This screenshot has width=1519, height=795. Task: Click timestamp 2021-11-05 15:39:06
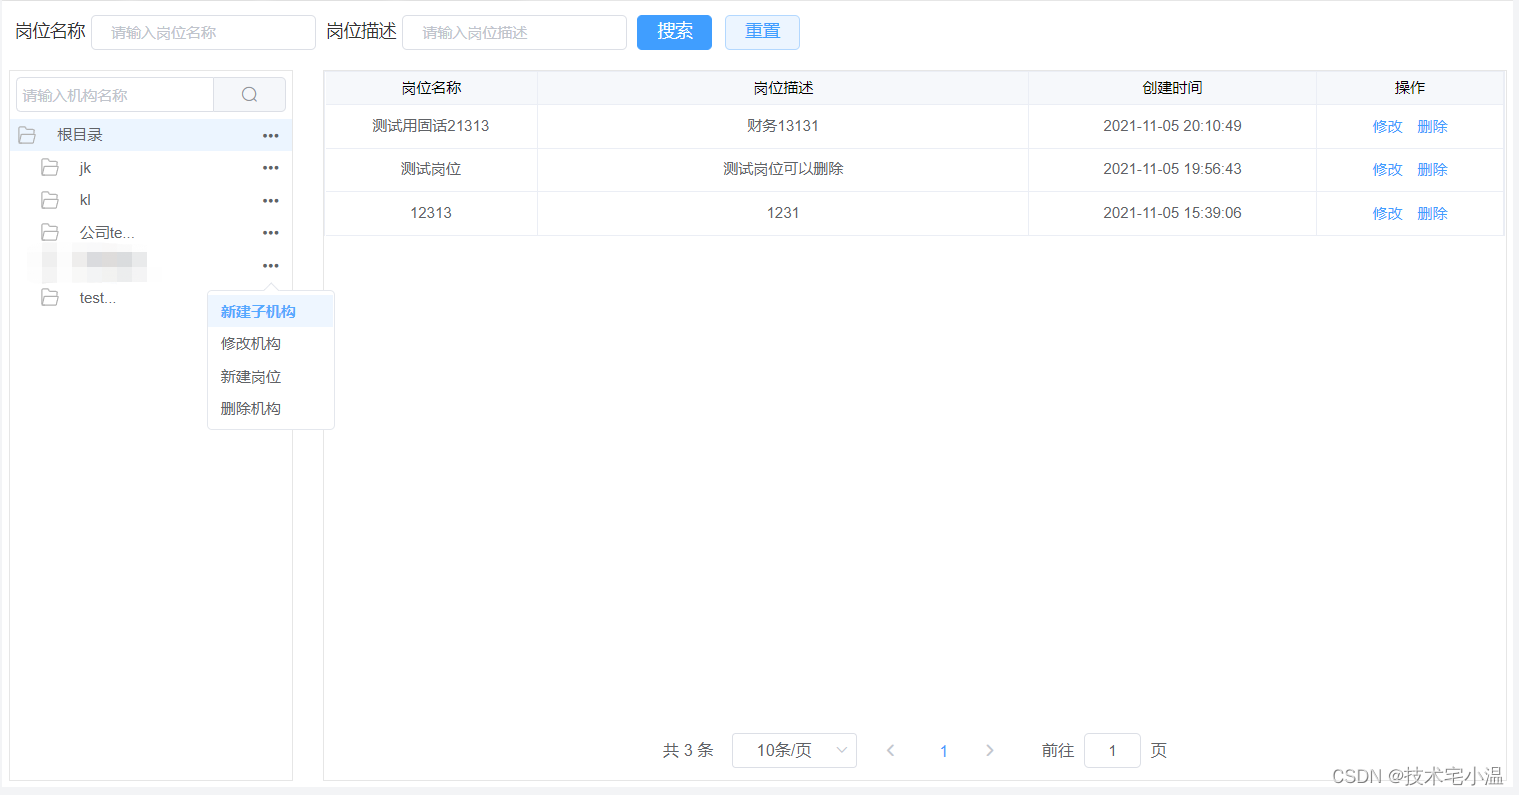(x=1172, y=213)
